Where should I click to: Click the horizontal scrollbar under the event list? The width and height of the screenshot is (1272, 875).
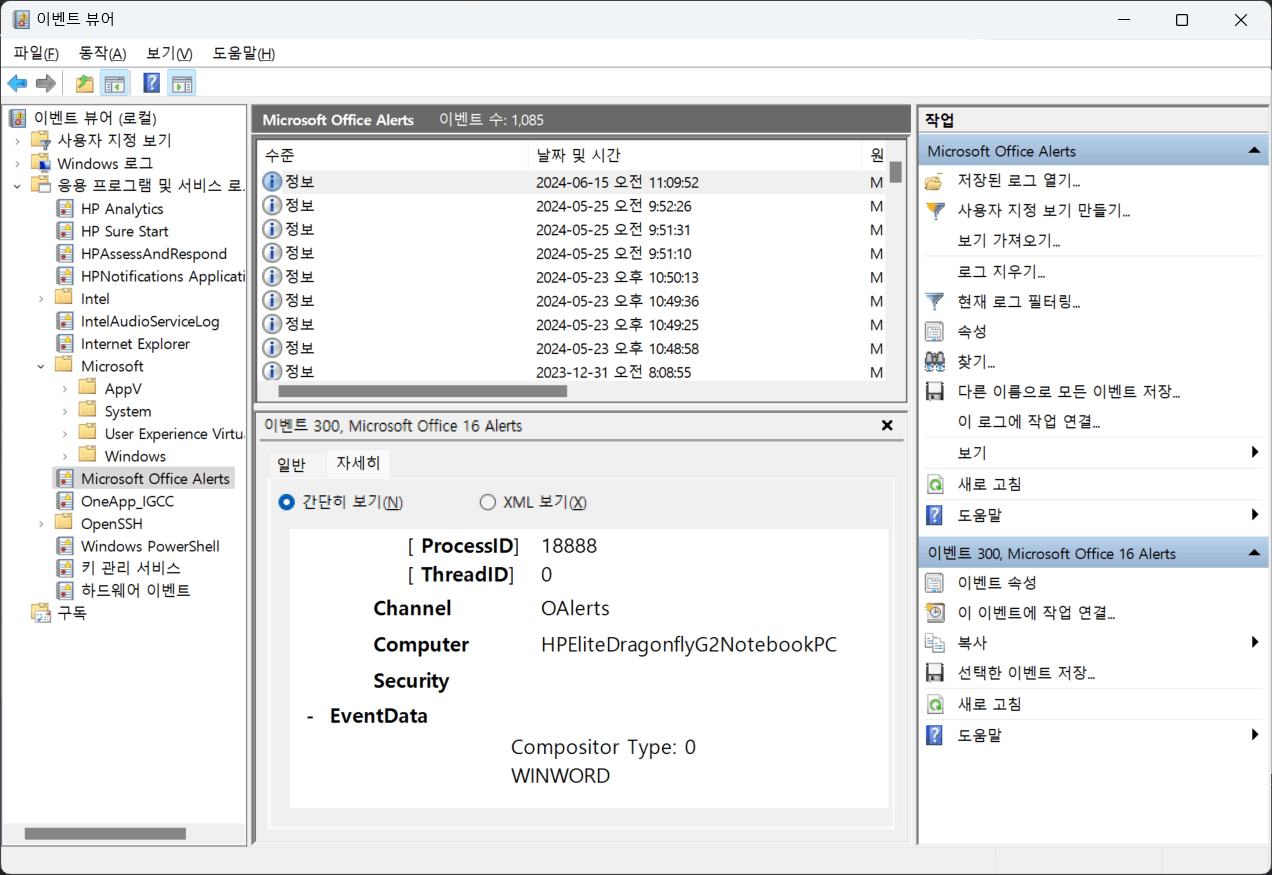tap(420, 391)
